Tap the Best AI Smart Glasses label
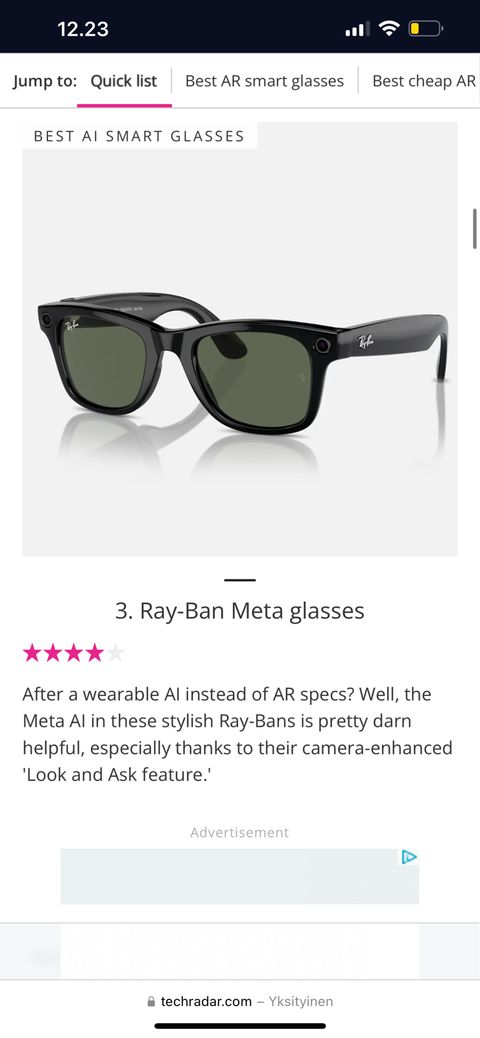Screen dimensions: 480x1038 (x=139, y=136)
